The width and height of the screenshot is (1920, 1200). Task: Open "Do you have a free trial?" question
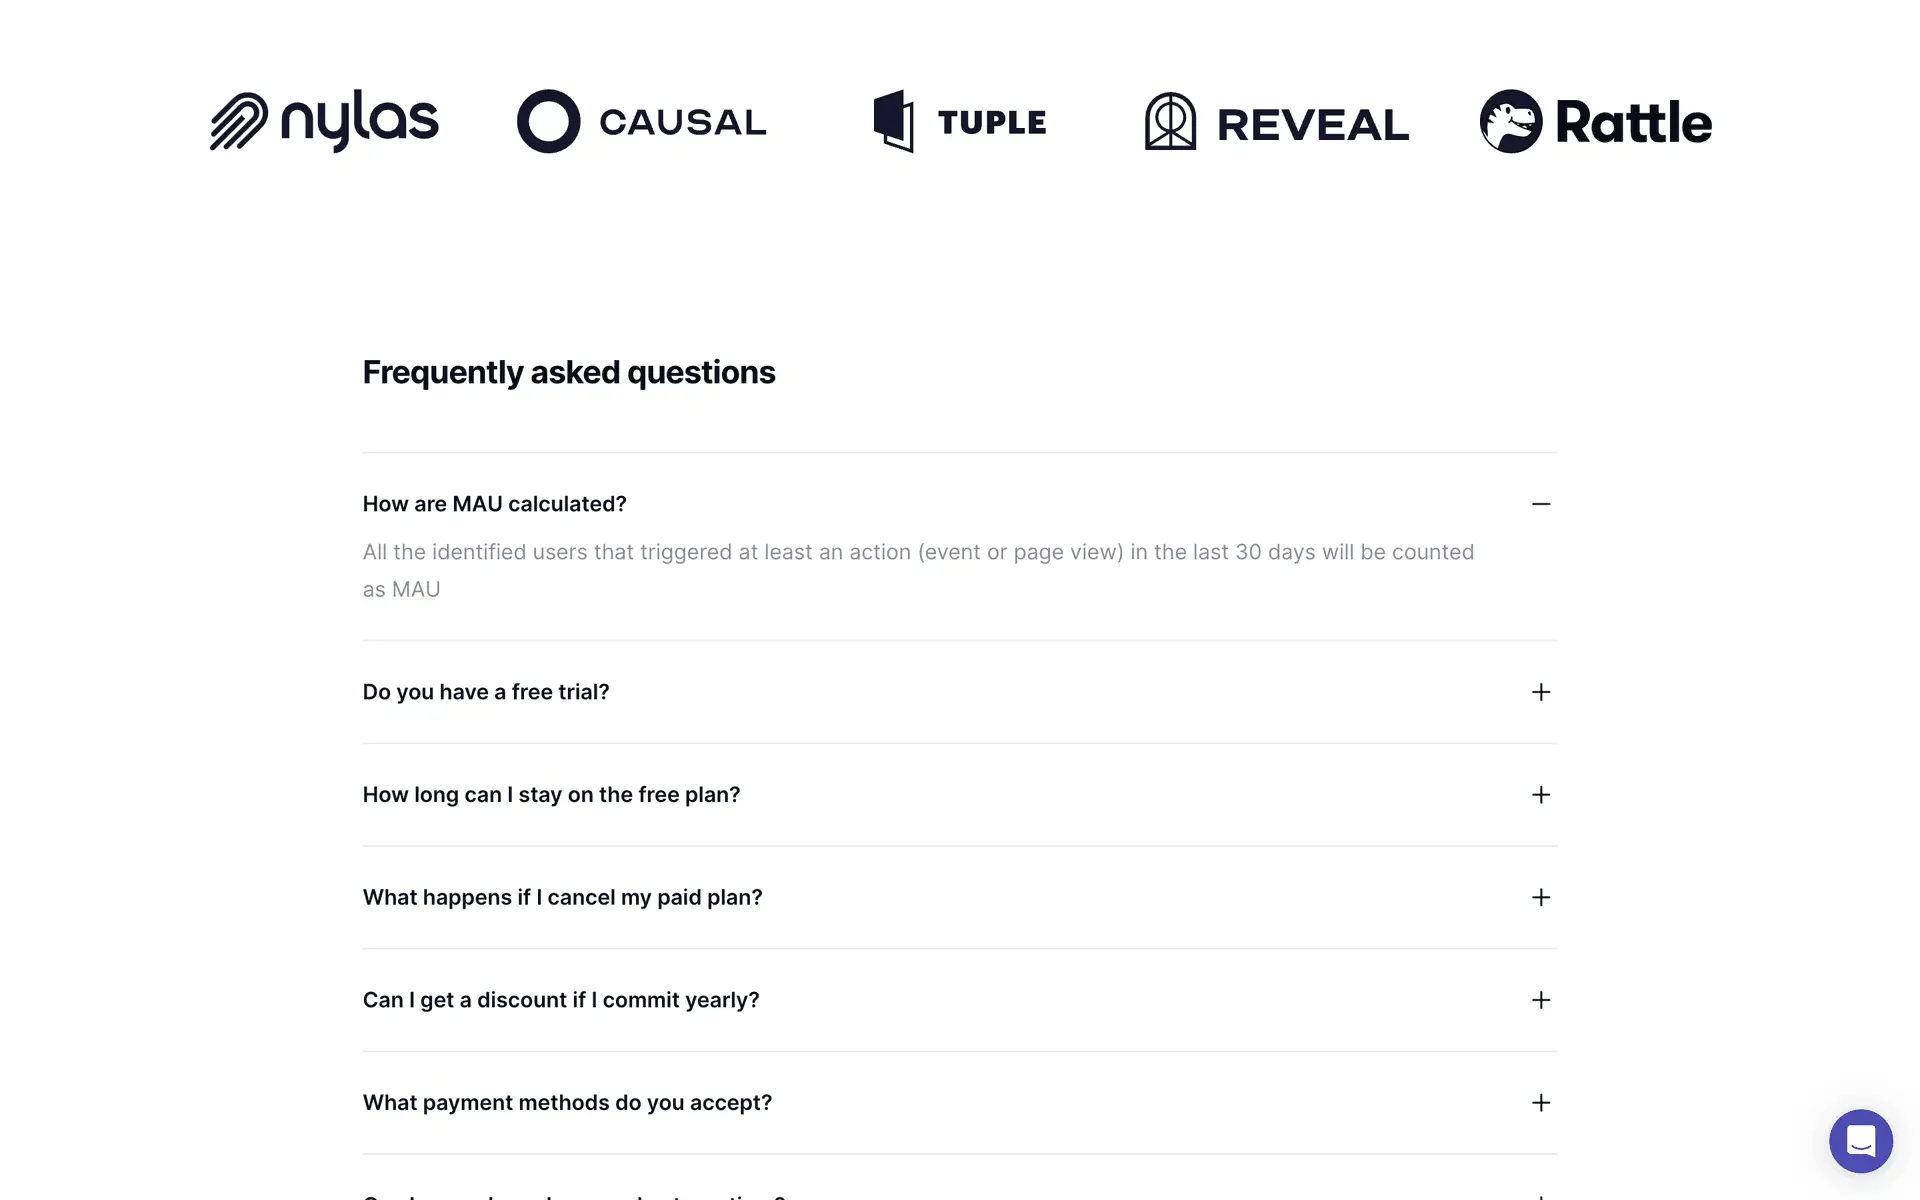tap(486, 692)
